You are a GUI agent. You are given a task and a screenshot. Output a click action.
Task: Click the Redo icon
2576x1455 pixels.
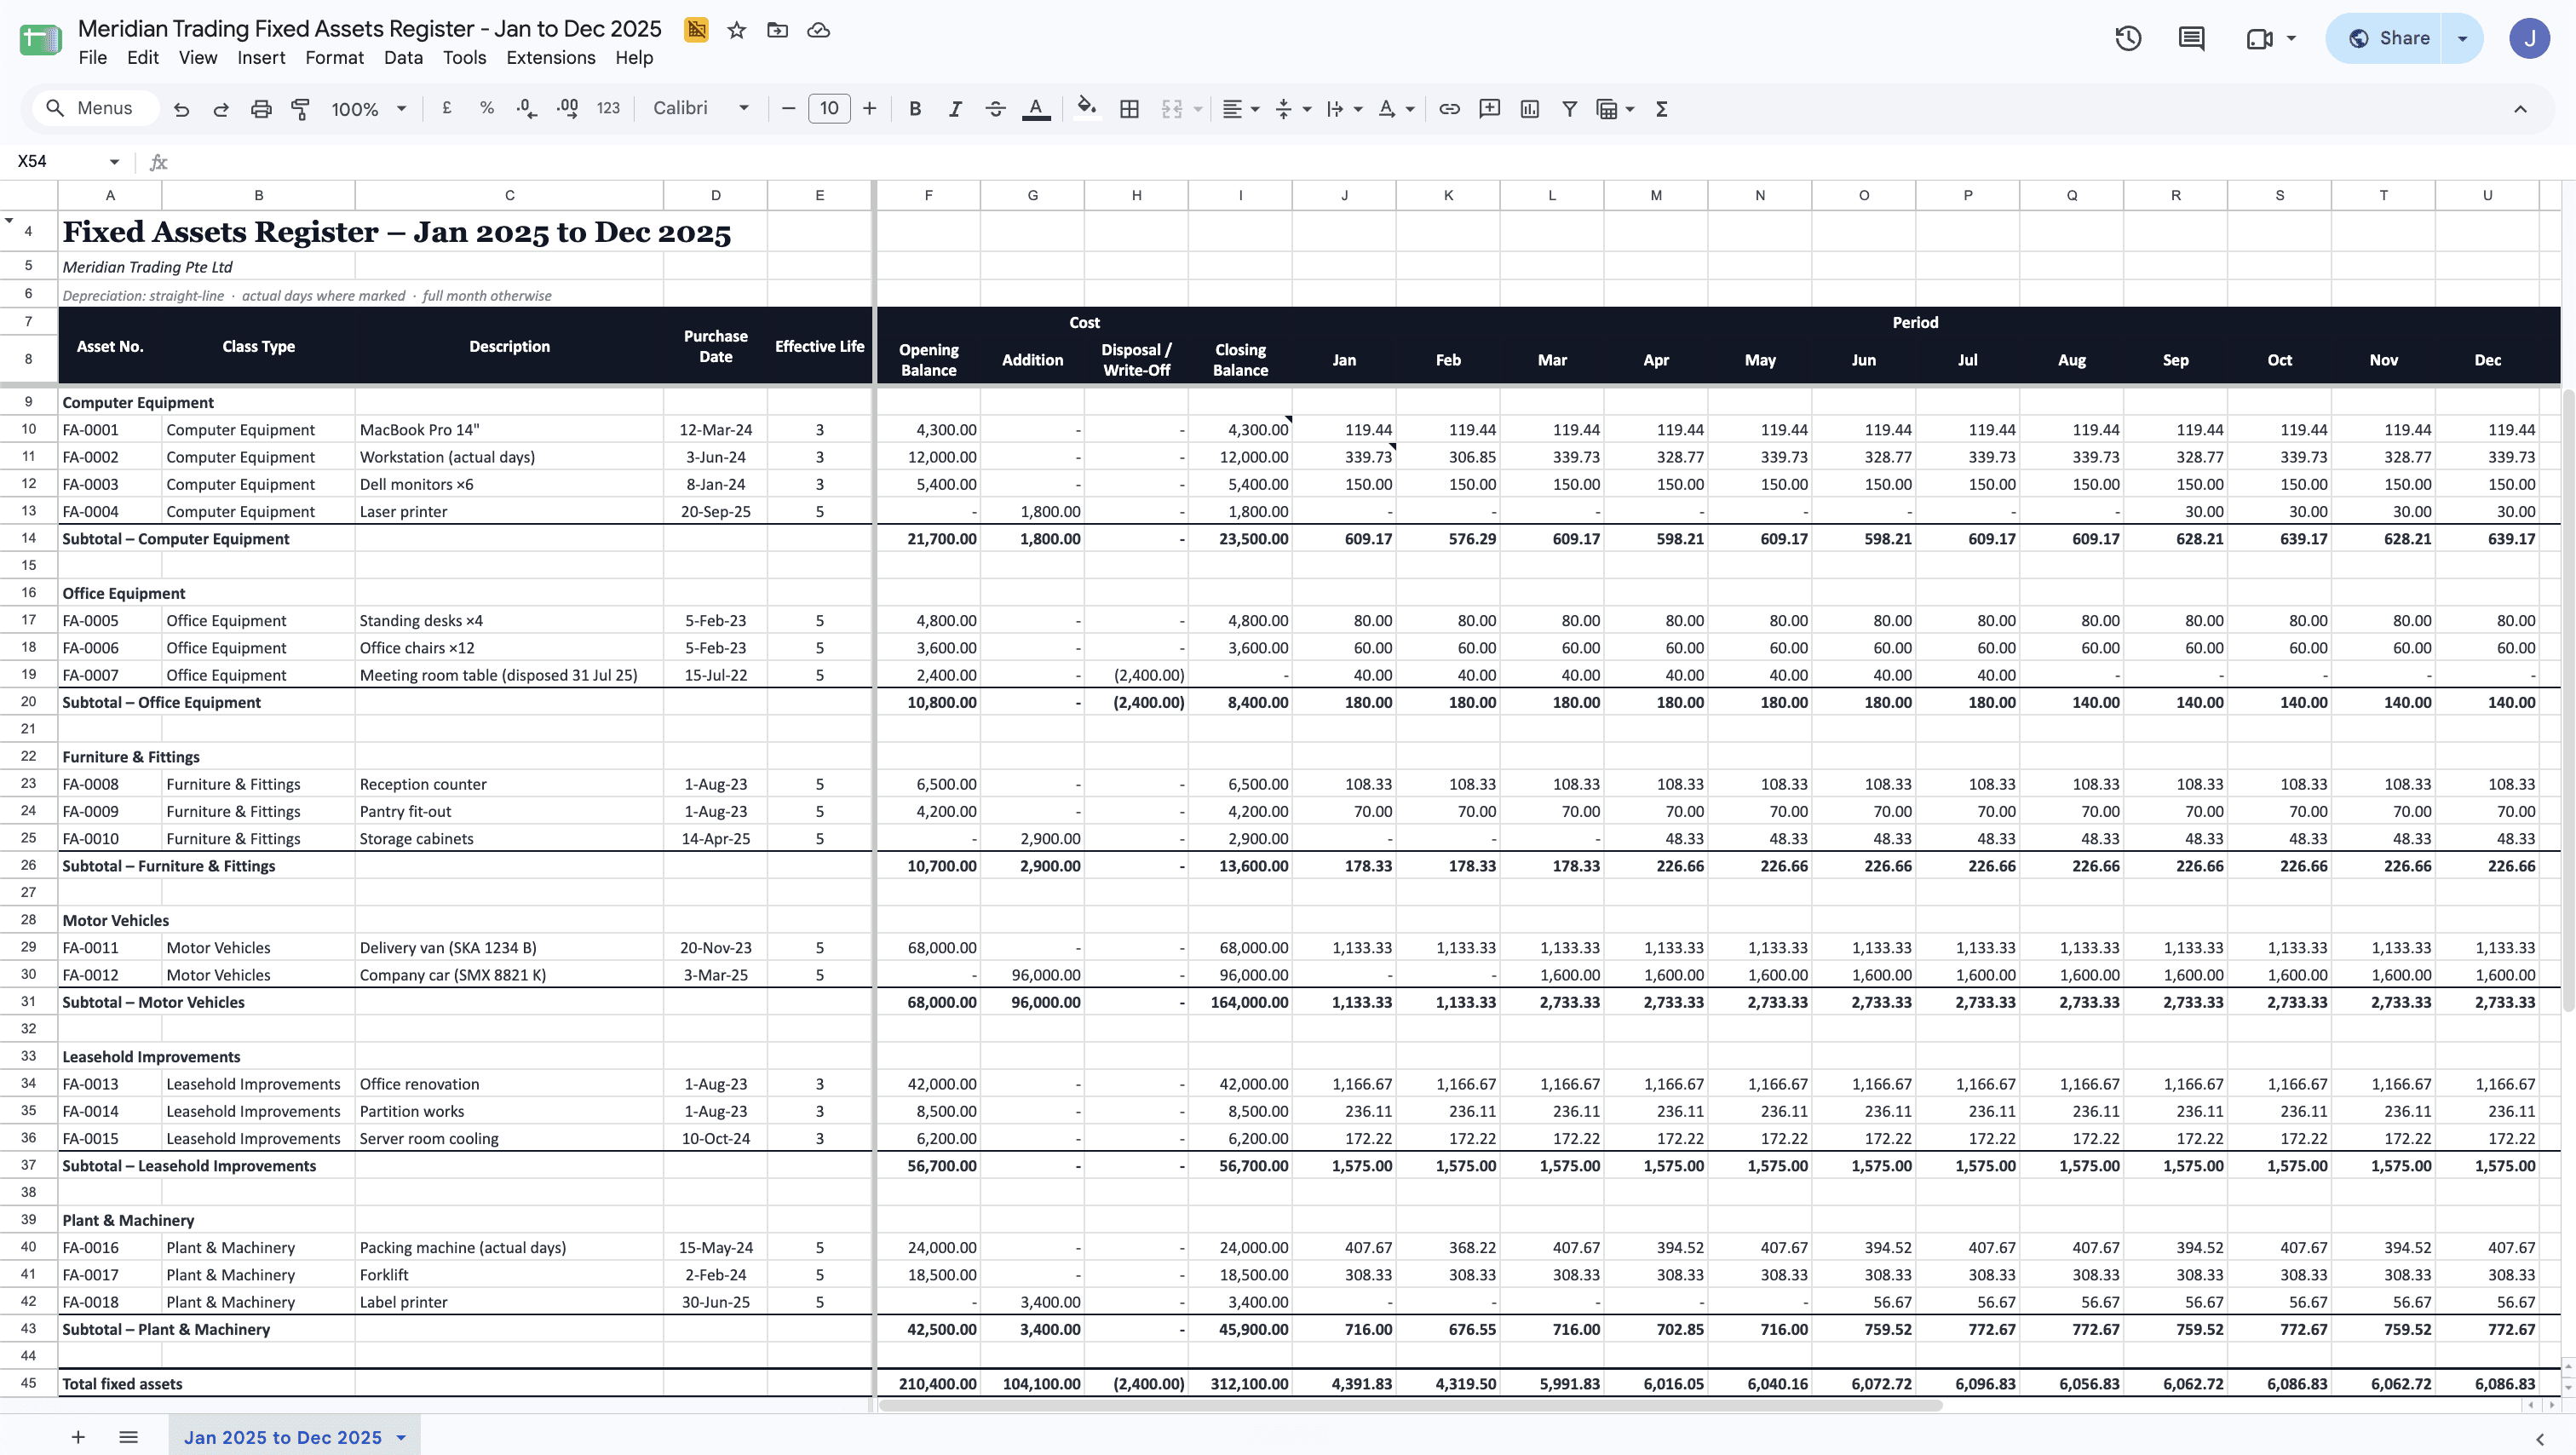pos(221,109)
